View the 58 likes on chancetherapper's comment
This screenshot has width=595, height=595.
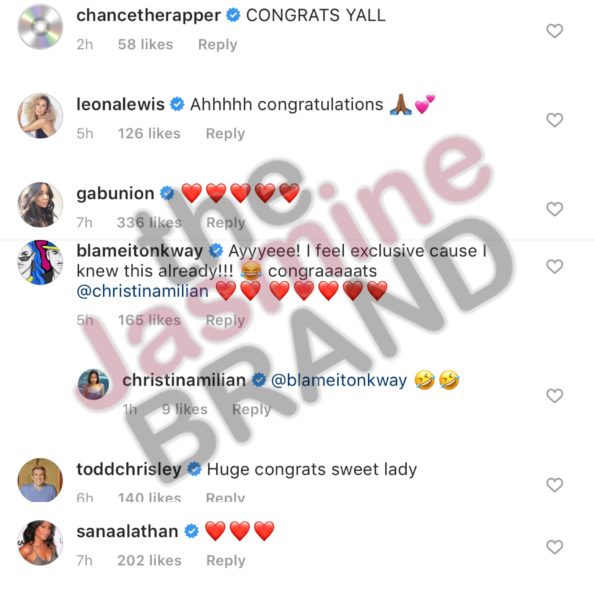click(145, 44)
